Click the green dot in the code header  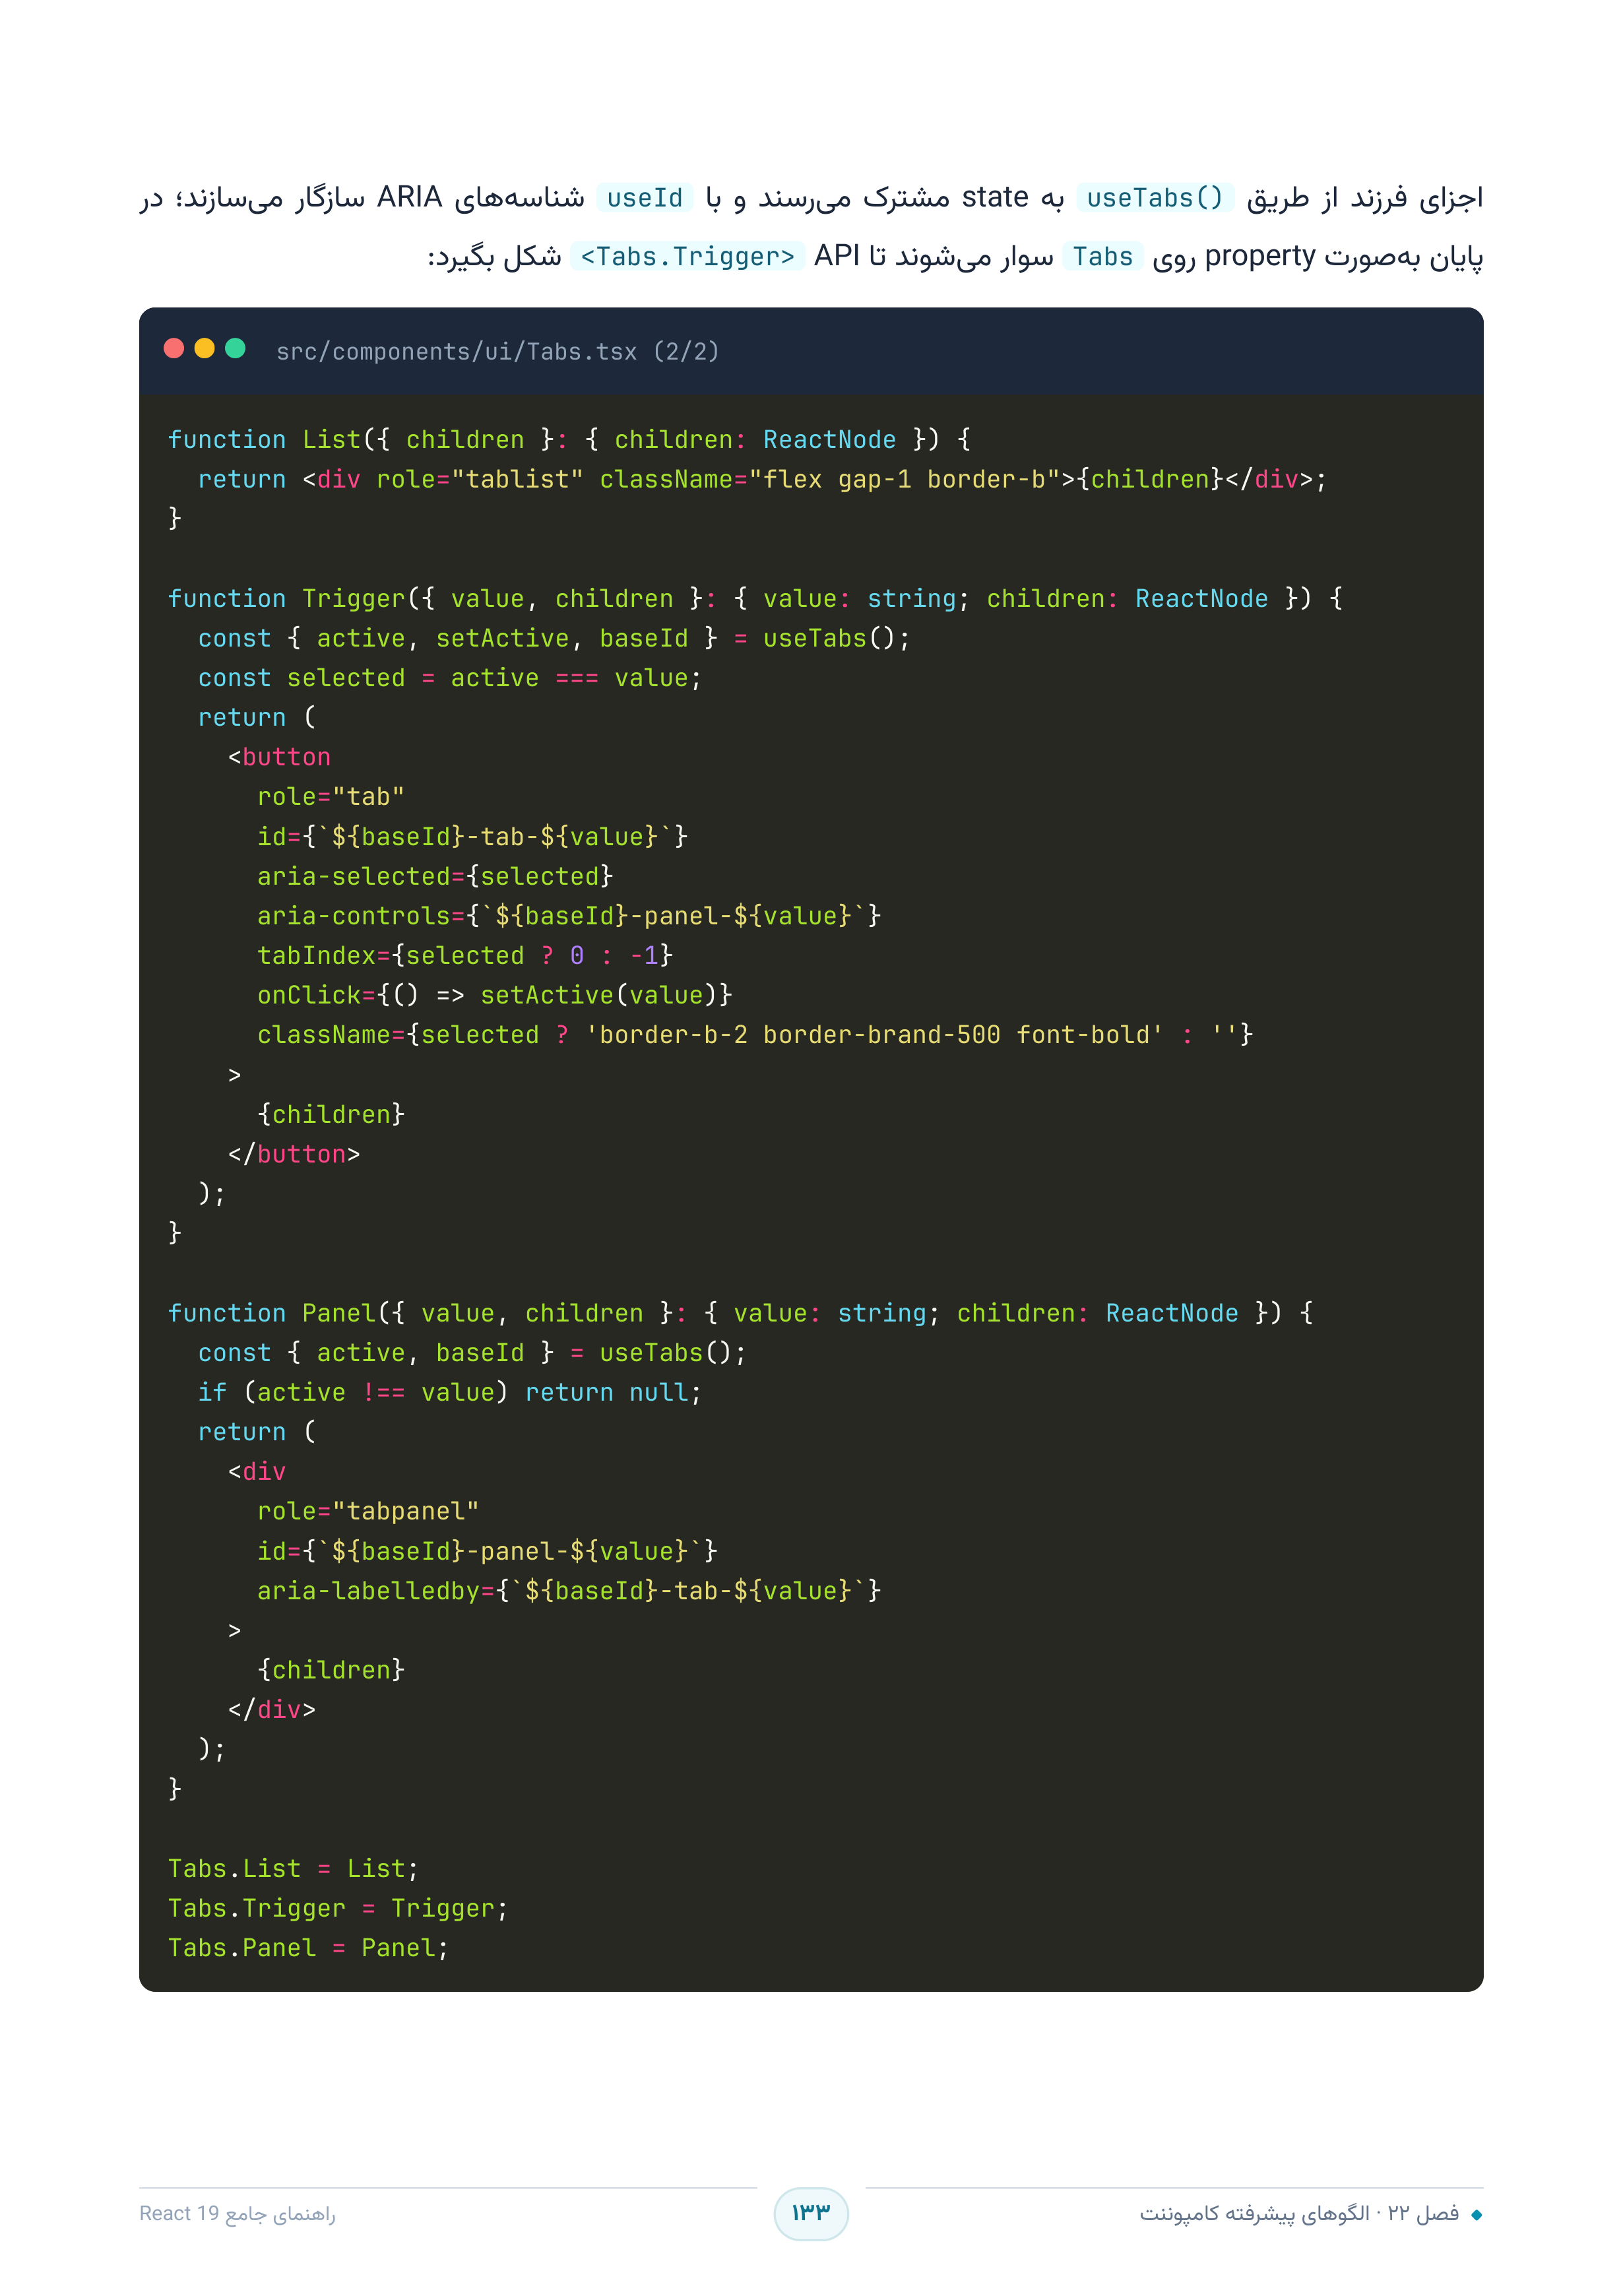(x=236, y=348)
